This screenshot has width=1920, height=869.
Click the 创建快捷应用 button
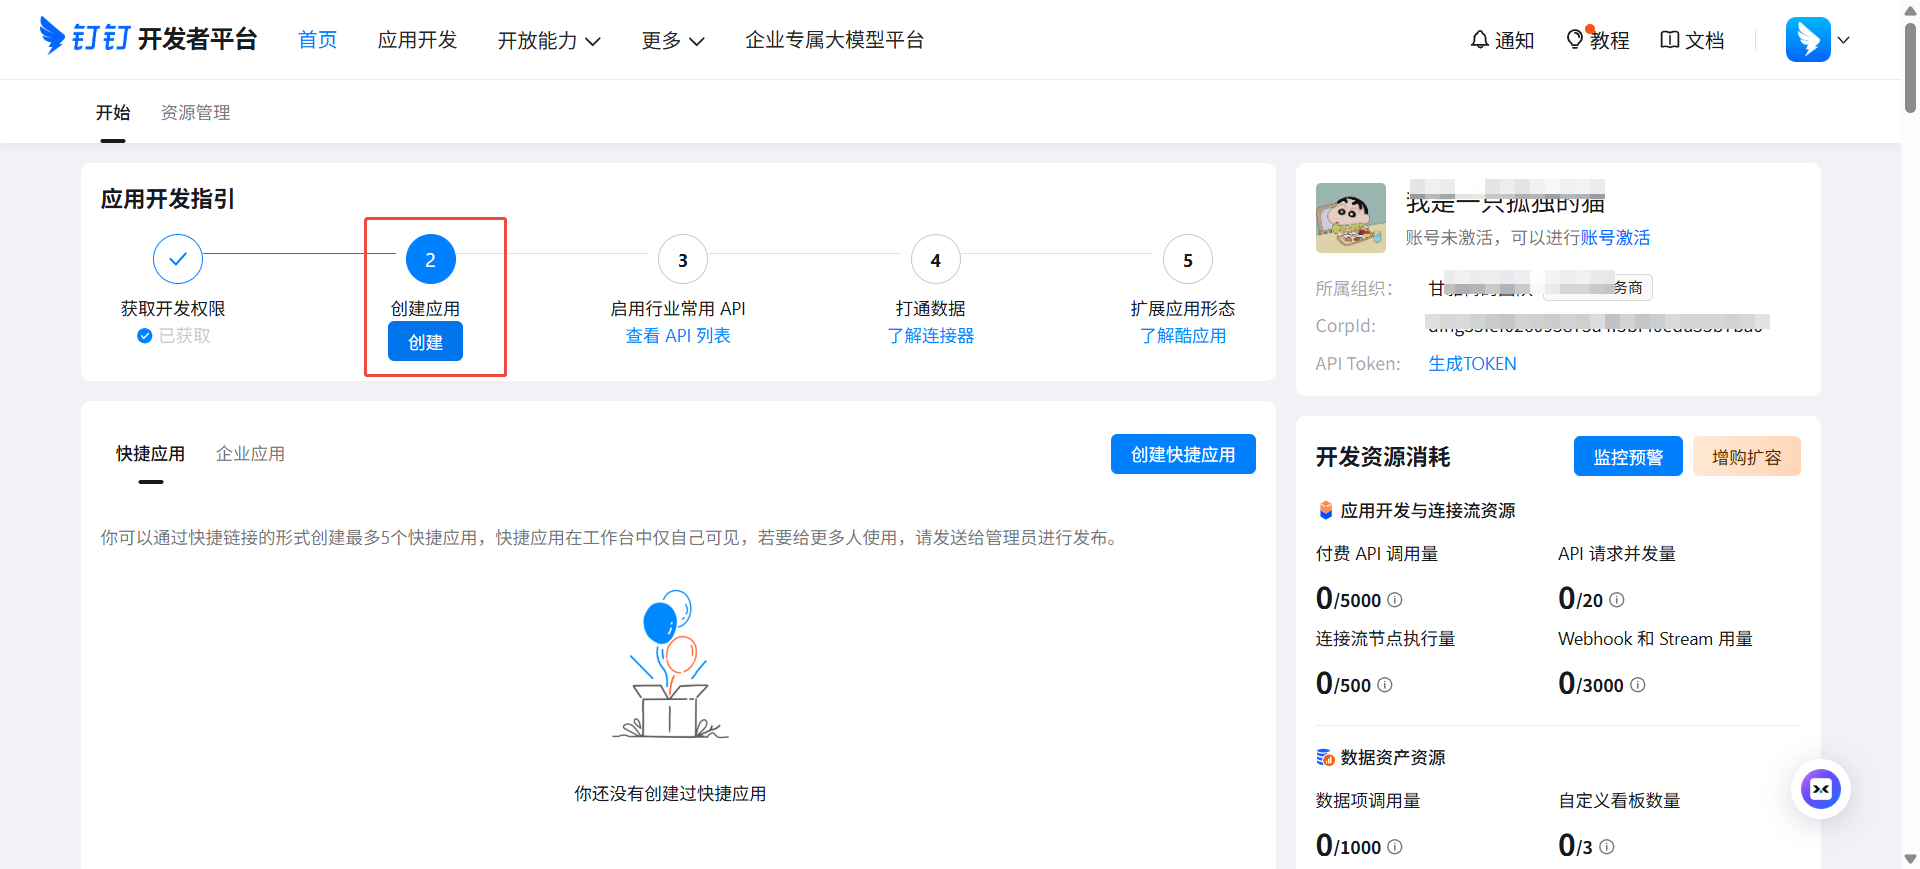(x=1183, y=454)
